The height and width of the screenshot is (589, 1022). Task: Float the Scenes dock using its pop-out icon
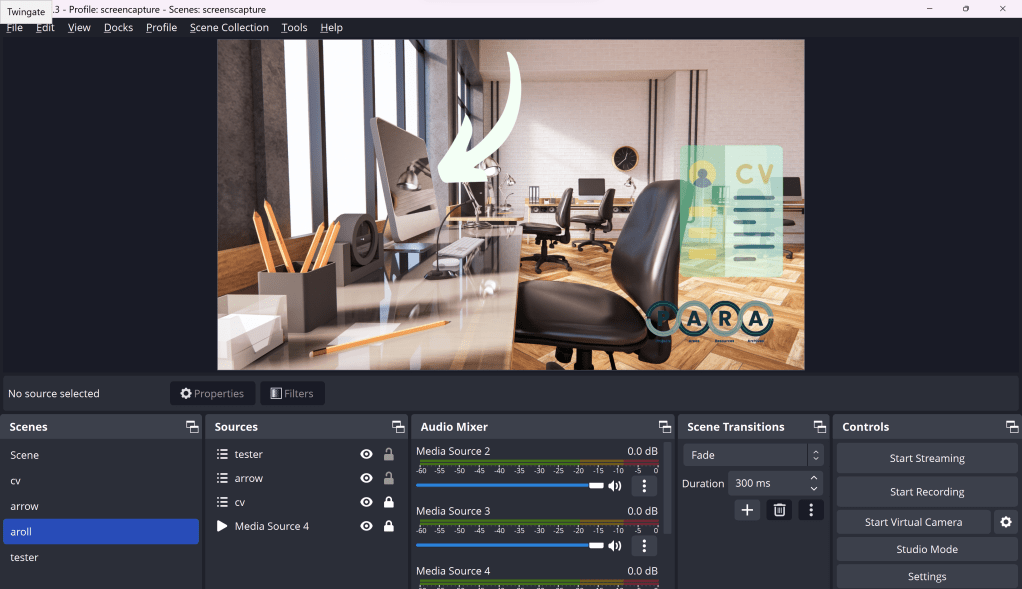tap(192, 427)
